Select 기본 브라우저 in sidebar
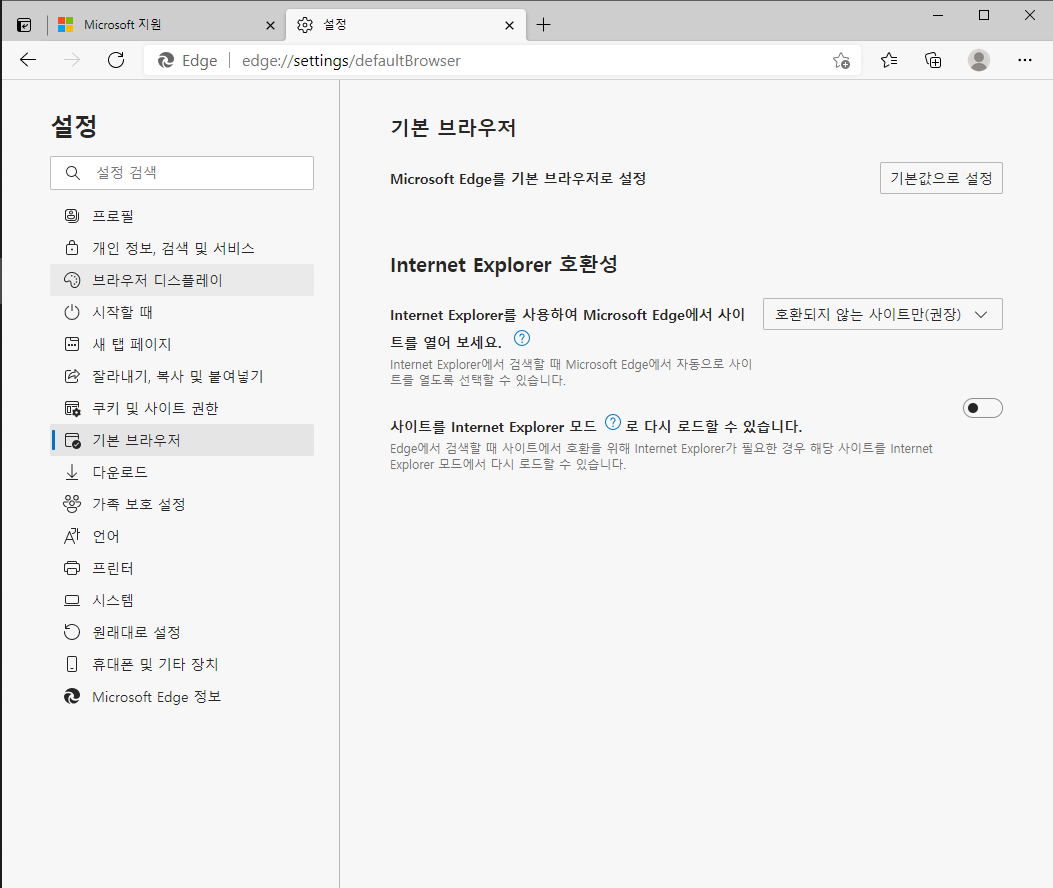Image resolution: width=1053 pixels, height=888 pixels. pos(182,440)
